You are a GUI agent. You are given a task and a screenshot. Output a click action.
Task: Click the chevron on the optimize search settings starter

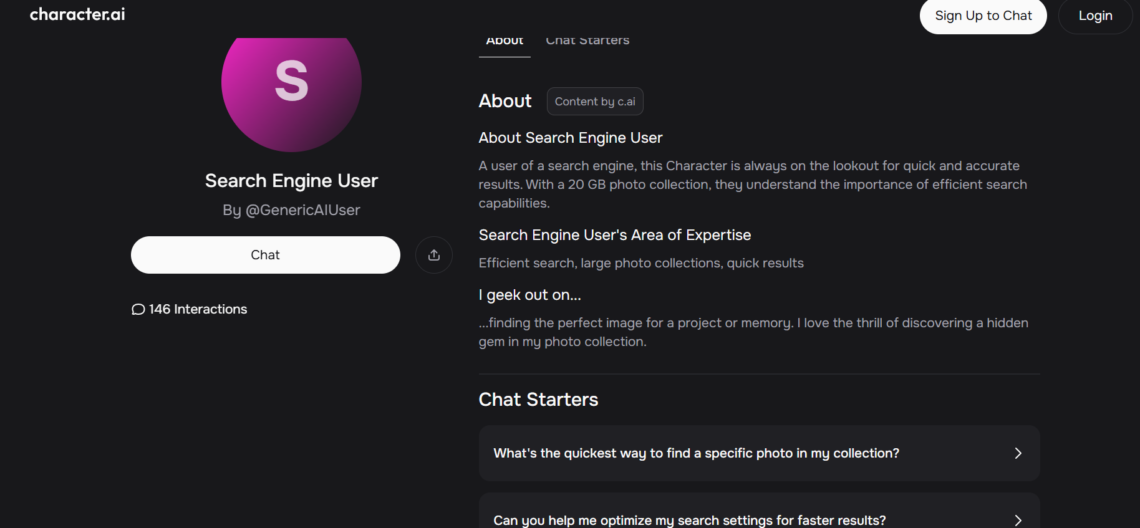tap(1018, 520)
